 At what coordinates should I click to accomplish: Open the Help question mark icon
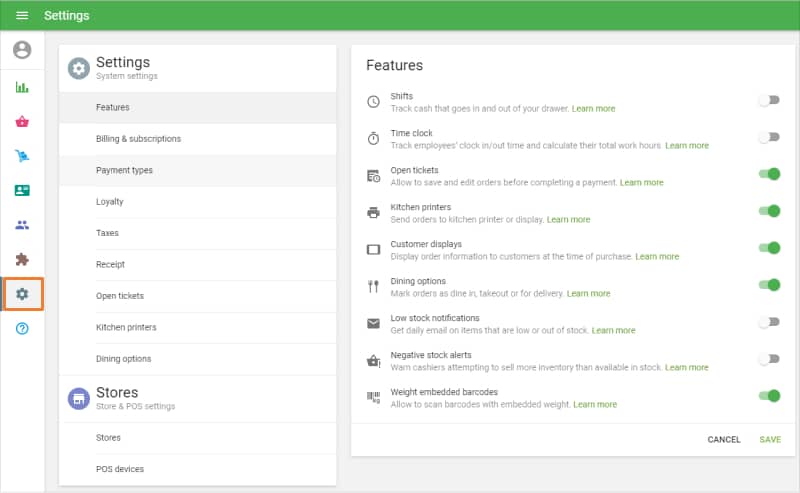tap(22, 328)
